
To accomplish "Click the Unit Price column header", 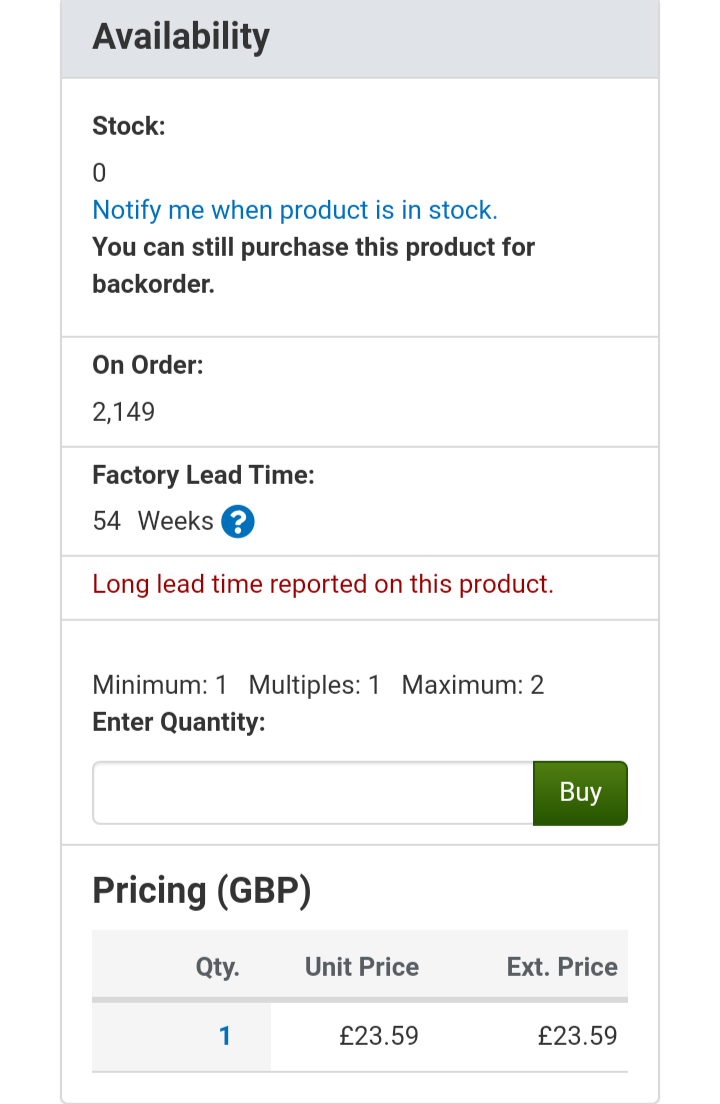I will pyautogui.click(x=362, y=967).
